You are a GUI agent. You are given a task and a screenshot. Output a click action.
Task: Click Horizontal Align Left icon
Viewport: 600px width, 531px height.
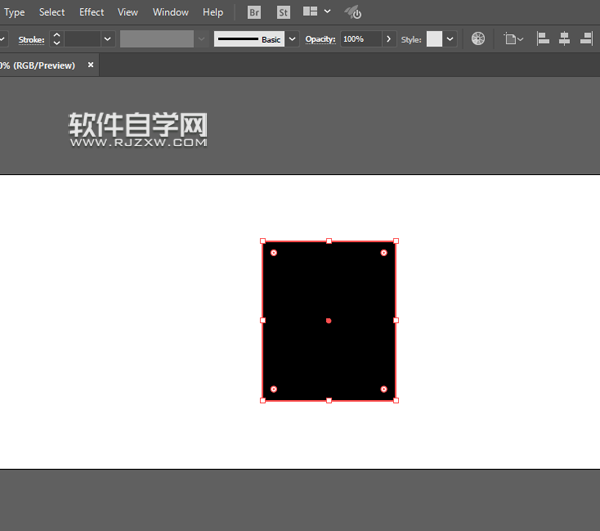pos(543,39)
